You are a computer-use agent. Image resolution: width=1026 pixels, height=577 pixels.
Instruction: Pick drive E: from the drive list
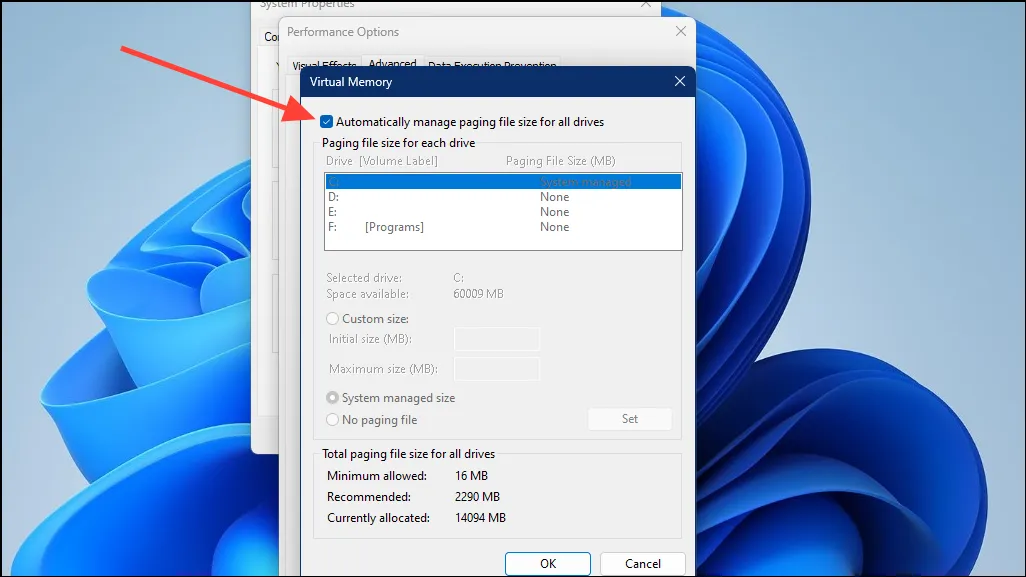coord(502,212)
